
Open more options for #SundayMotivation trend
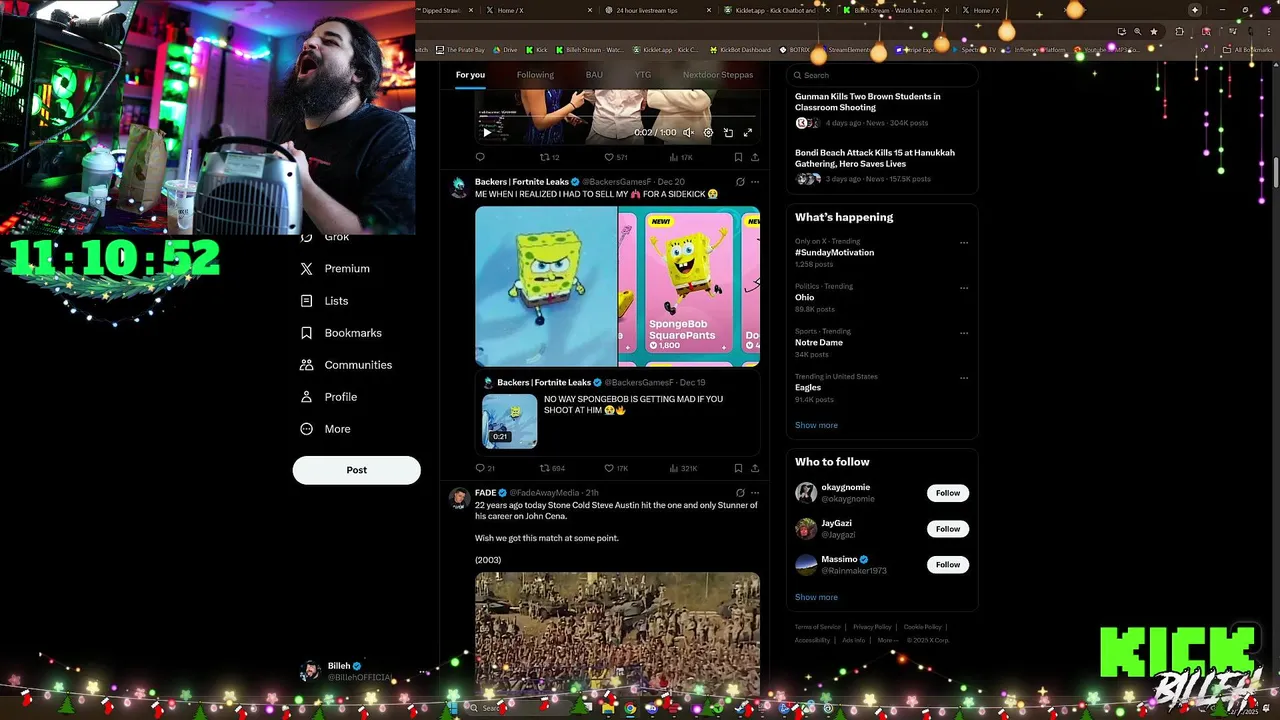tap(964, 242)
